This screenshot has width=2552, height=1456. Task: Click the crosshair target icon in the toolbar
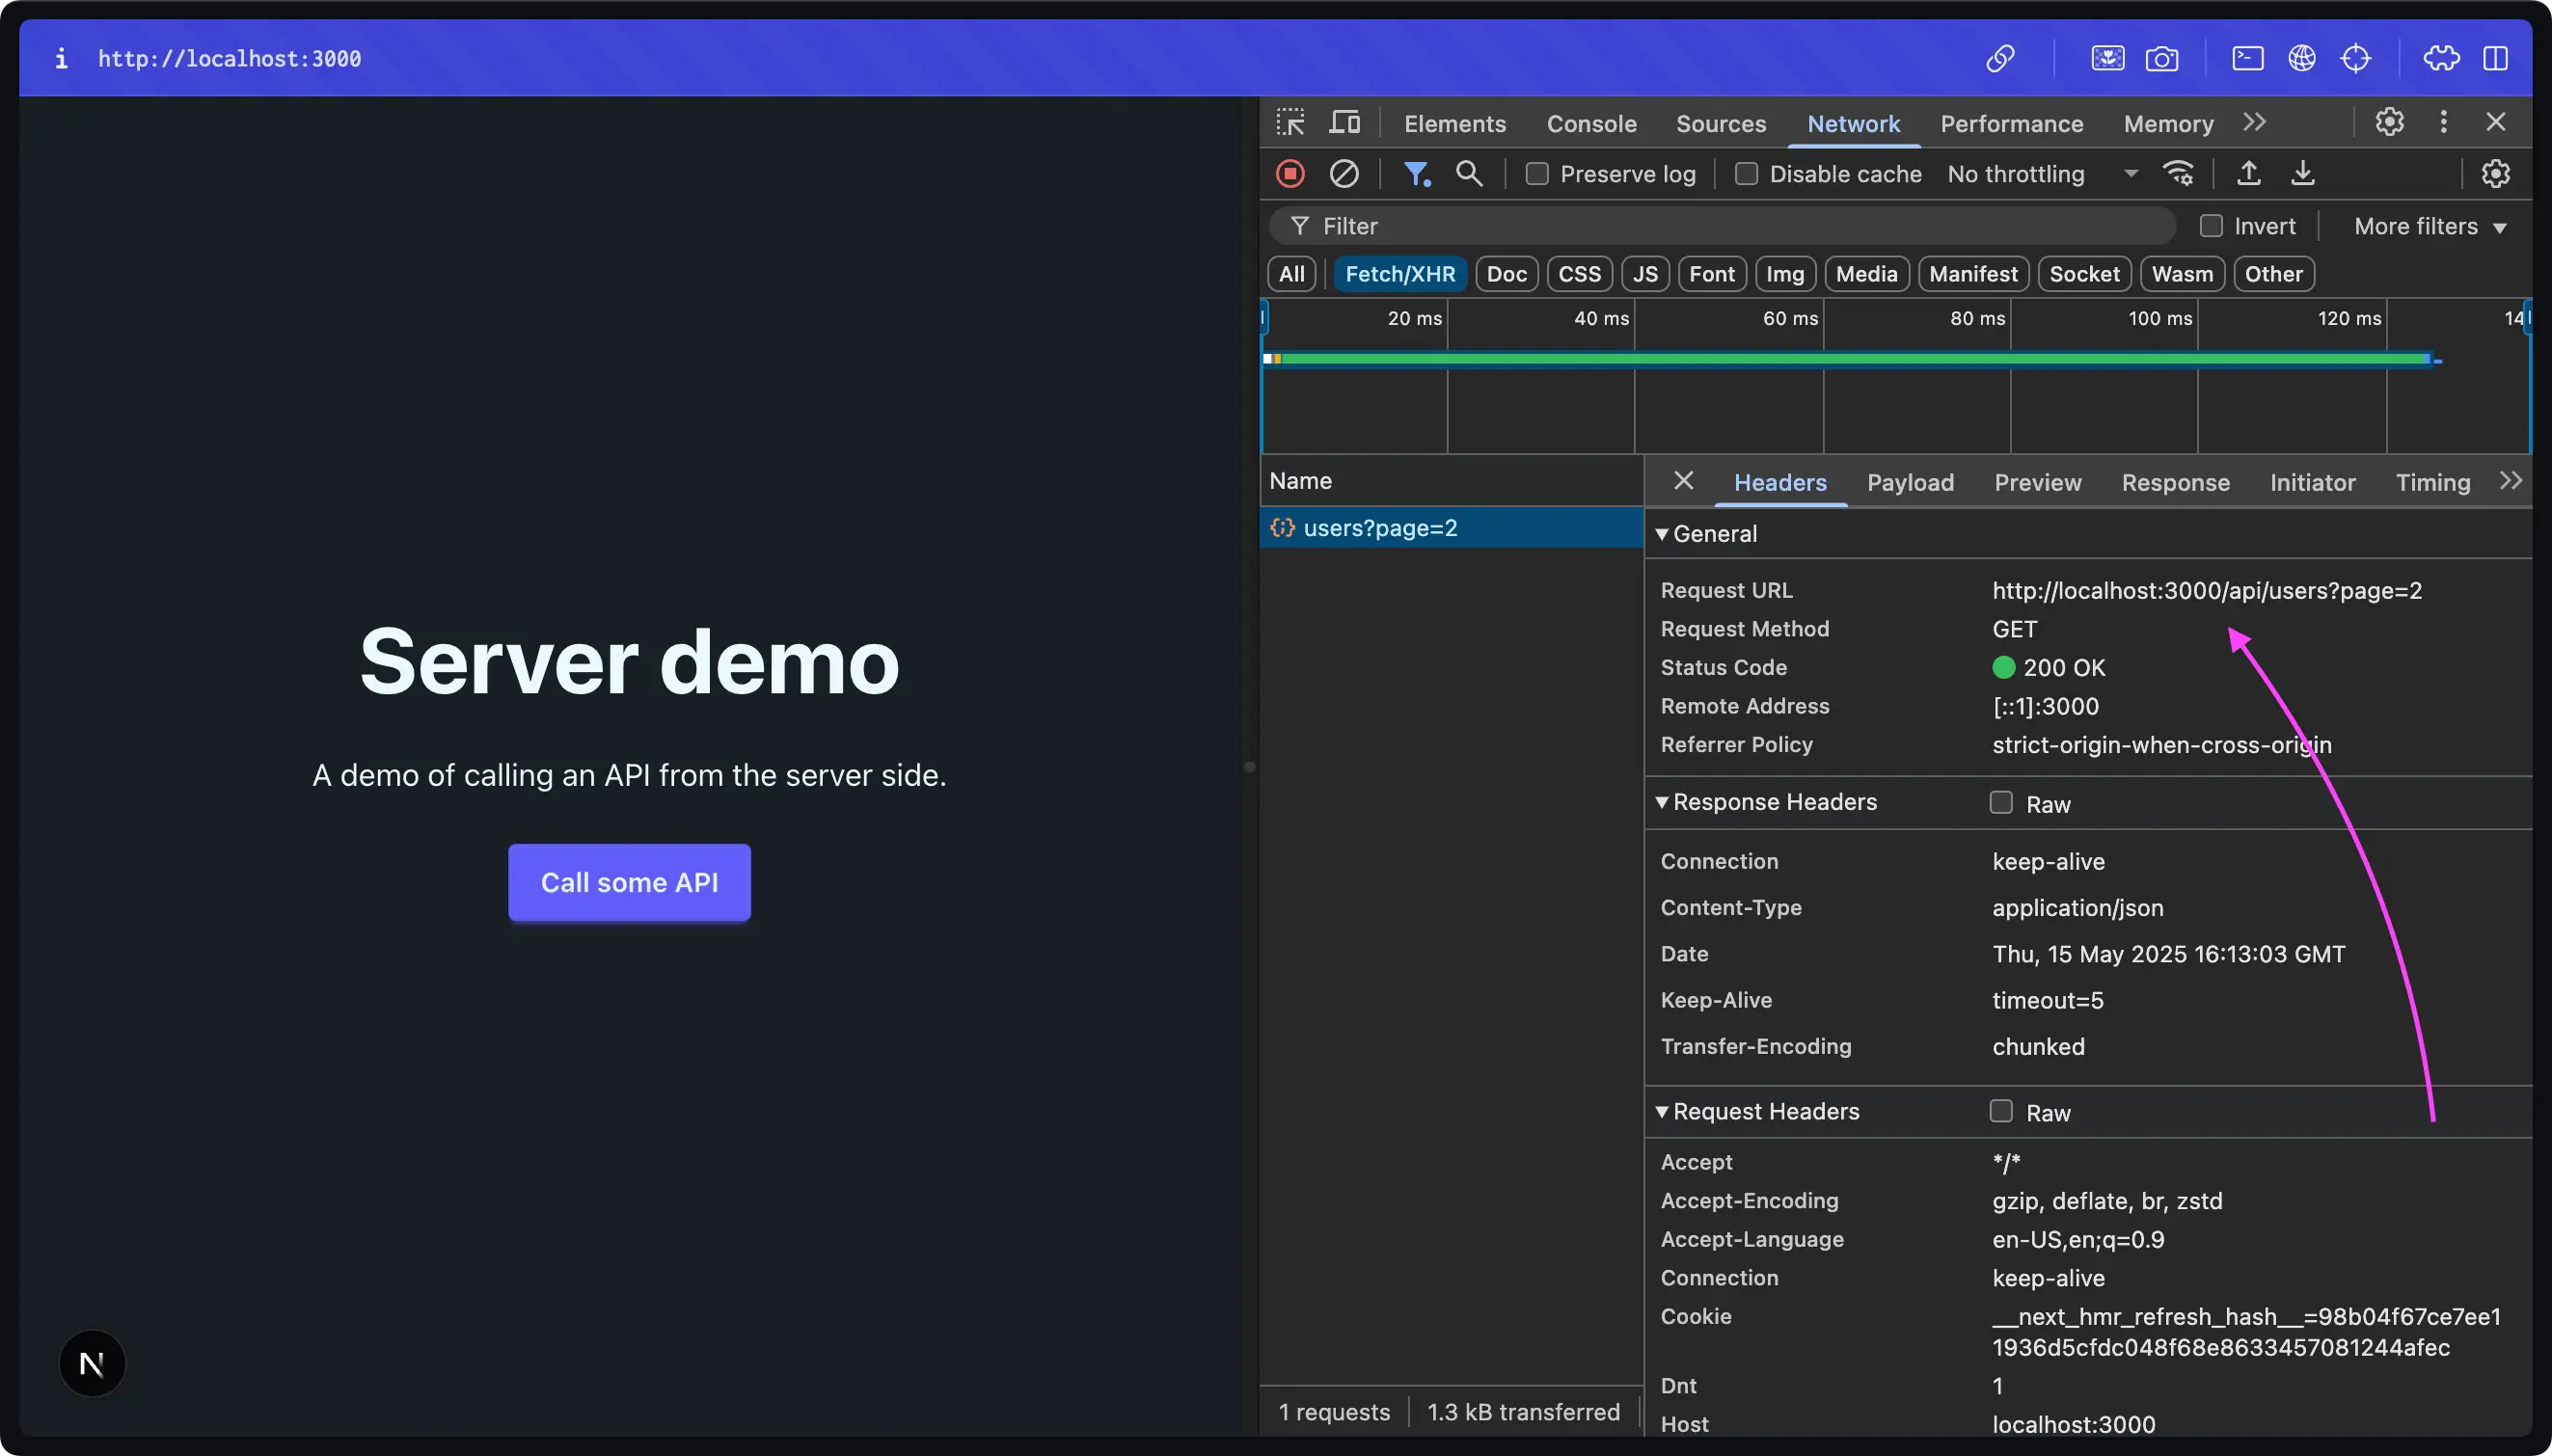tap(2356, 59)
